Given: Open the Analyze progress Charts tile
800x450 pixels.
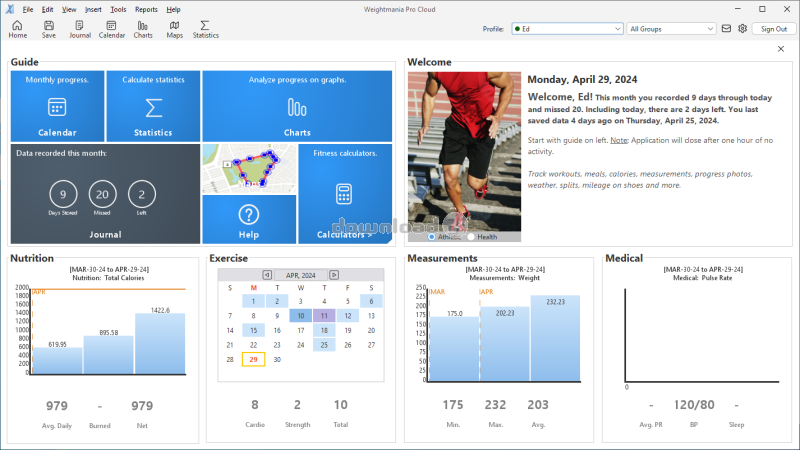Looking at the screenshot, I should point(297,106).
